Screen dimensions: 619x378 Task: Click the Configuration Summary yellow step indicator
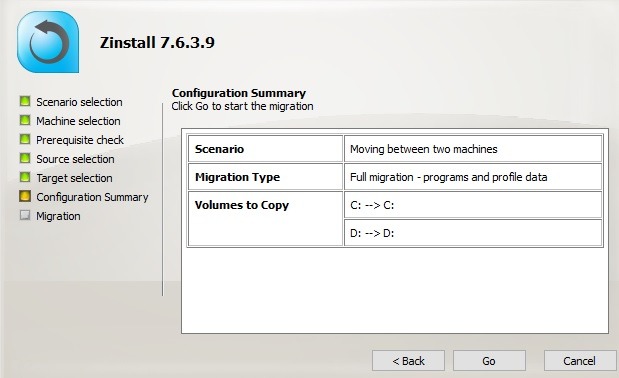pos(25,196)
